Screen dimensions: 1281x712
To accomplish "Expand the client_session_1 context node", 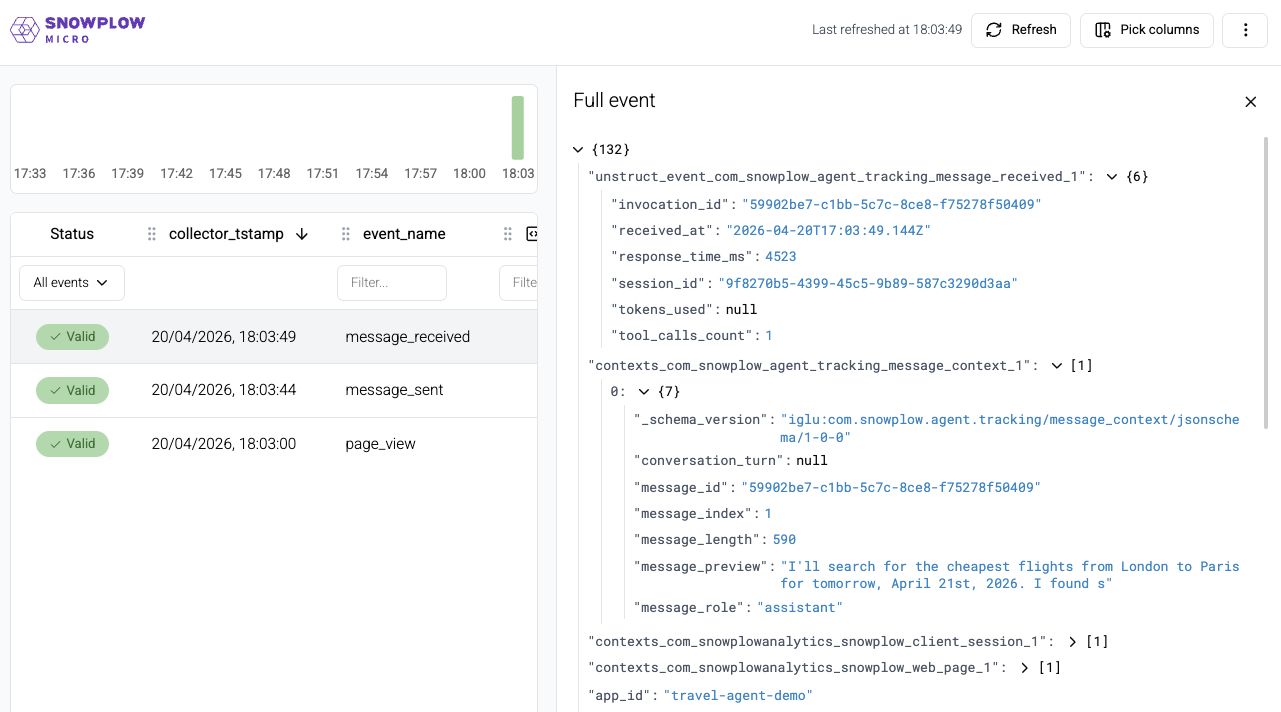I will (1072, 642).
